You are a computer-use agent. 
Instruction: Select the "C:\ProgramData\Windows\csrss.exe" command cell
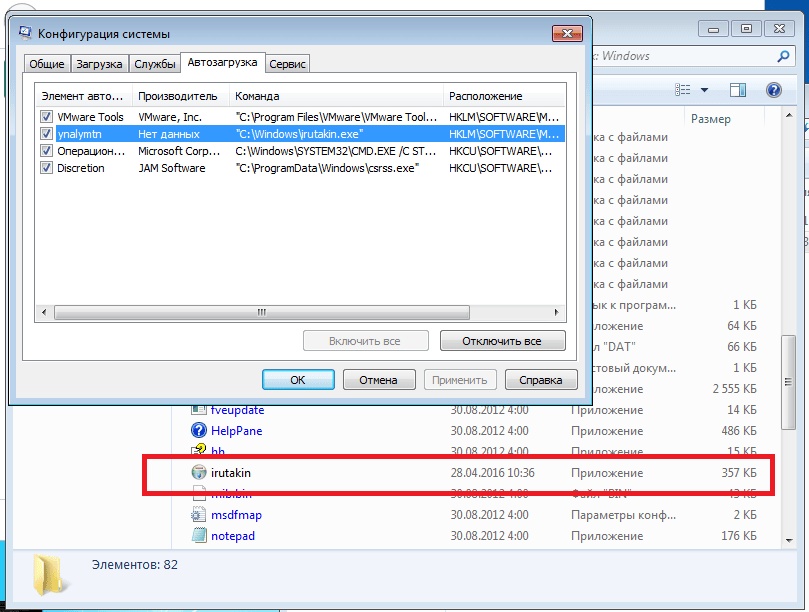(327, 168)
